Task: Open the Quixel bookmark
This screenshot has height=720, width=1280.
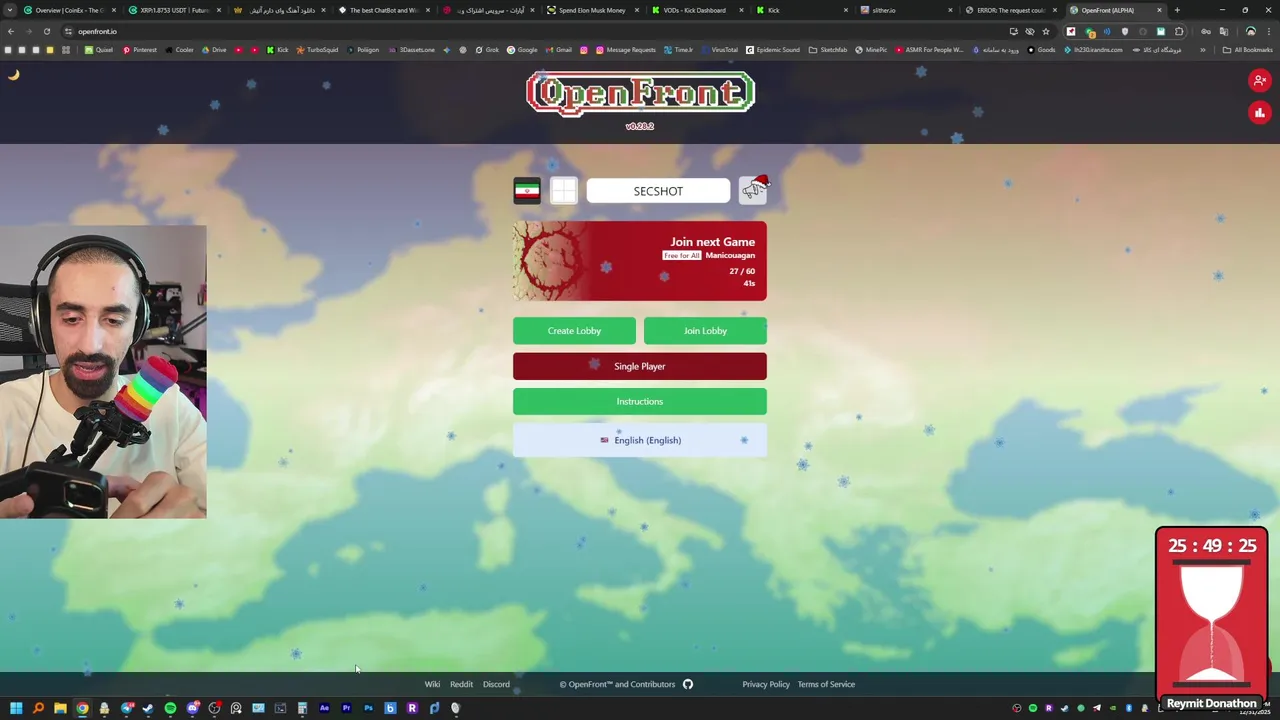Action: 99,50
